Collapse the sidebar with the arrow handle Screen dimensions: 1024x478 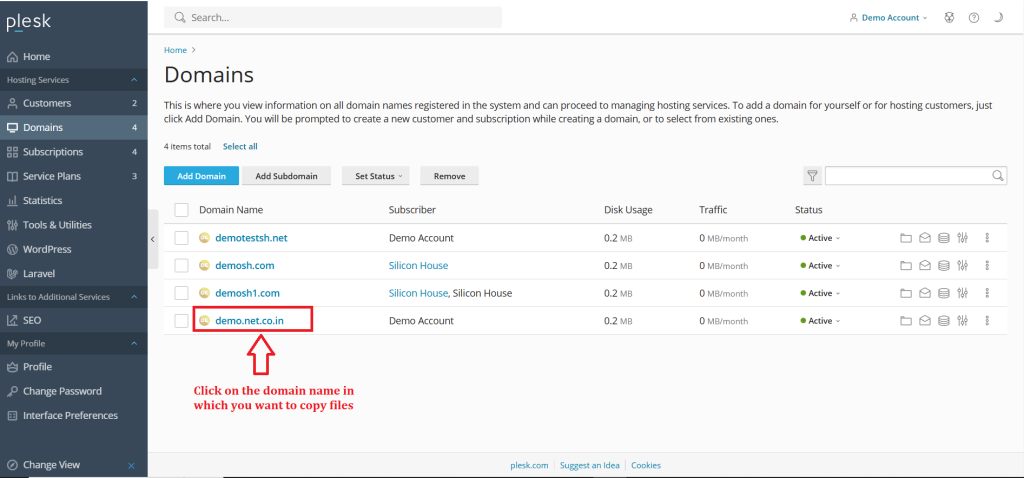[153, 239]
